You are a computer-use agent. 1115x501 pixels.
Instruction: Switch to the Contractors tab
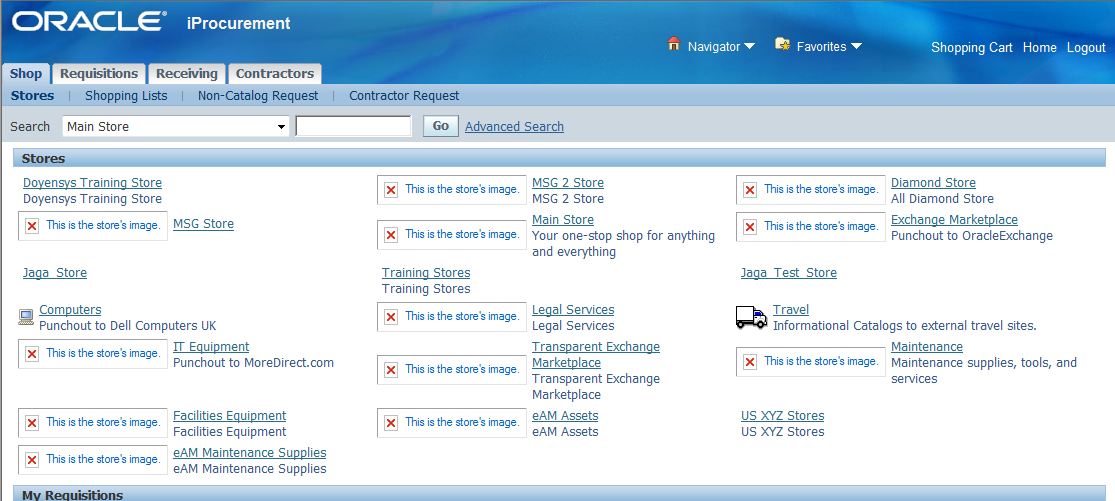click(x=274, y=73)
